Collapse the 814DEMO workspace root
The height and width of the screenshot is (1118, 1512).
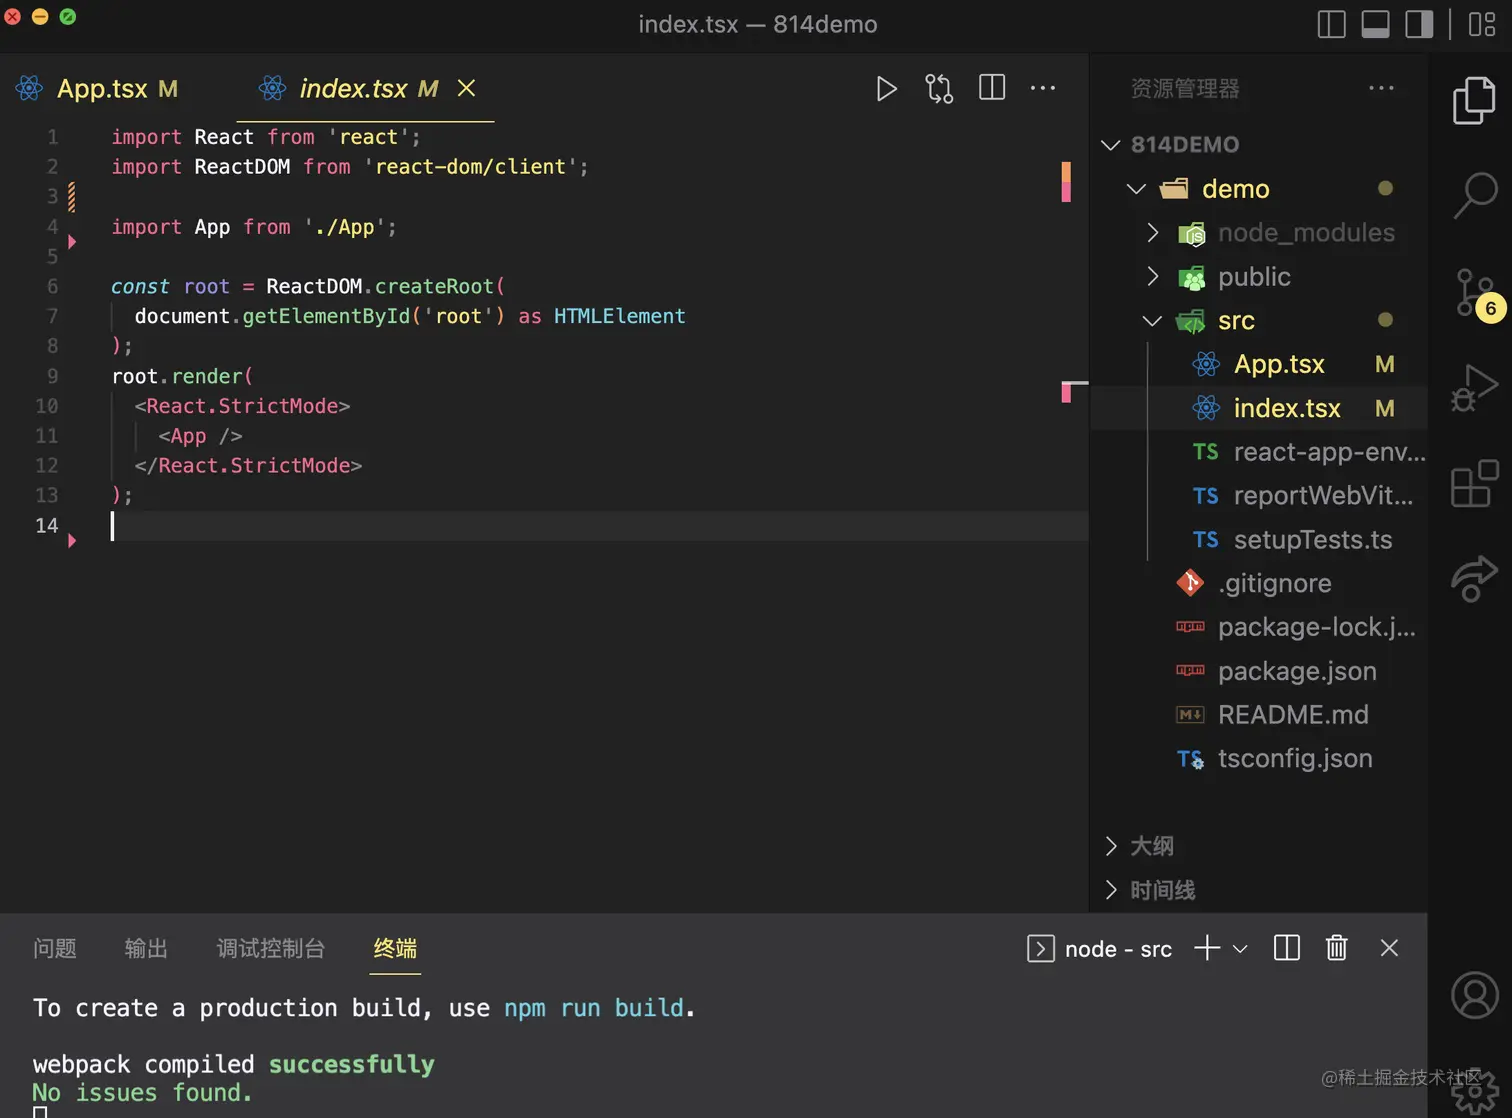click(x=1110, y=145)
